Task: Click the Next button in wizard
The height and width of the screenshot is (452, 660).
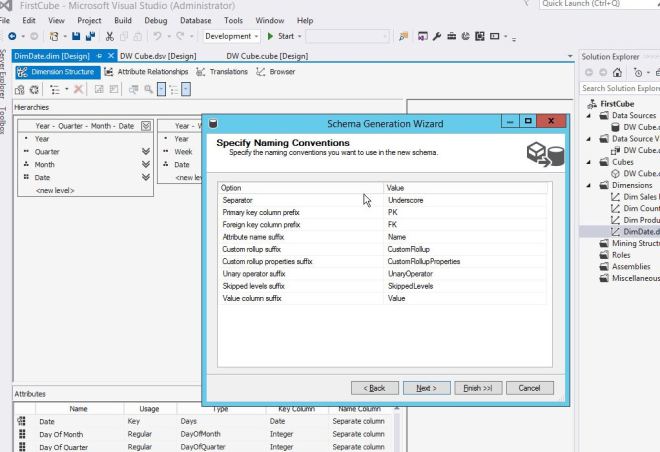Action: click(x=426, y=388)
